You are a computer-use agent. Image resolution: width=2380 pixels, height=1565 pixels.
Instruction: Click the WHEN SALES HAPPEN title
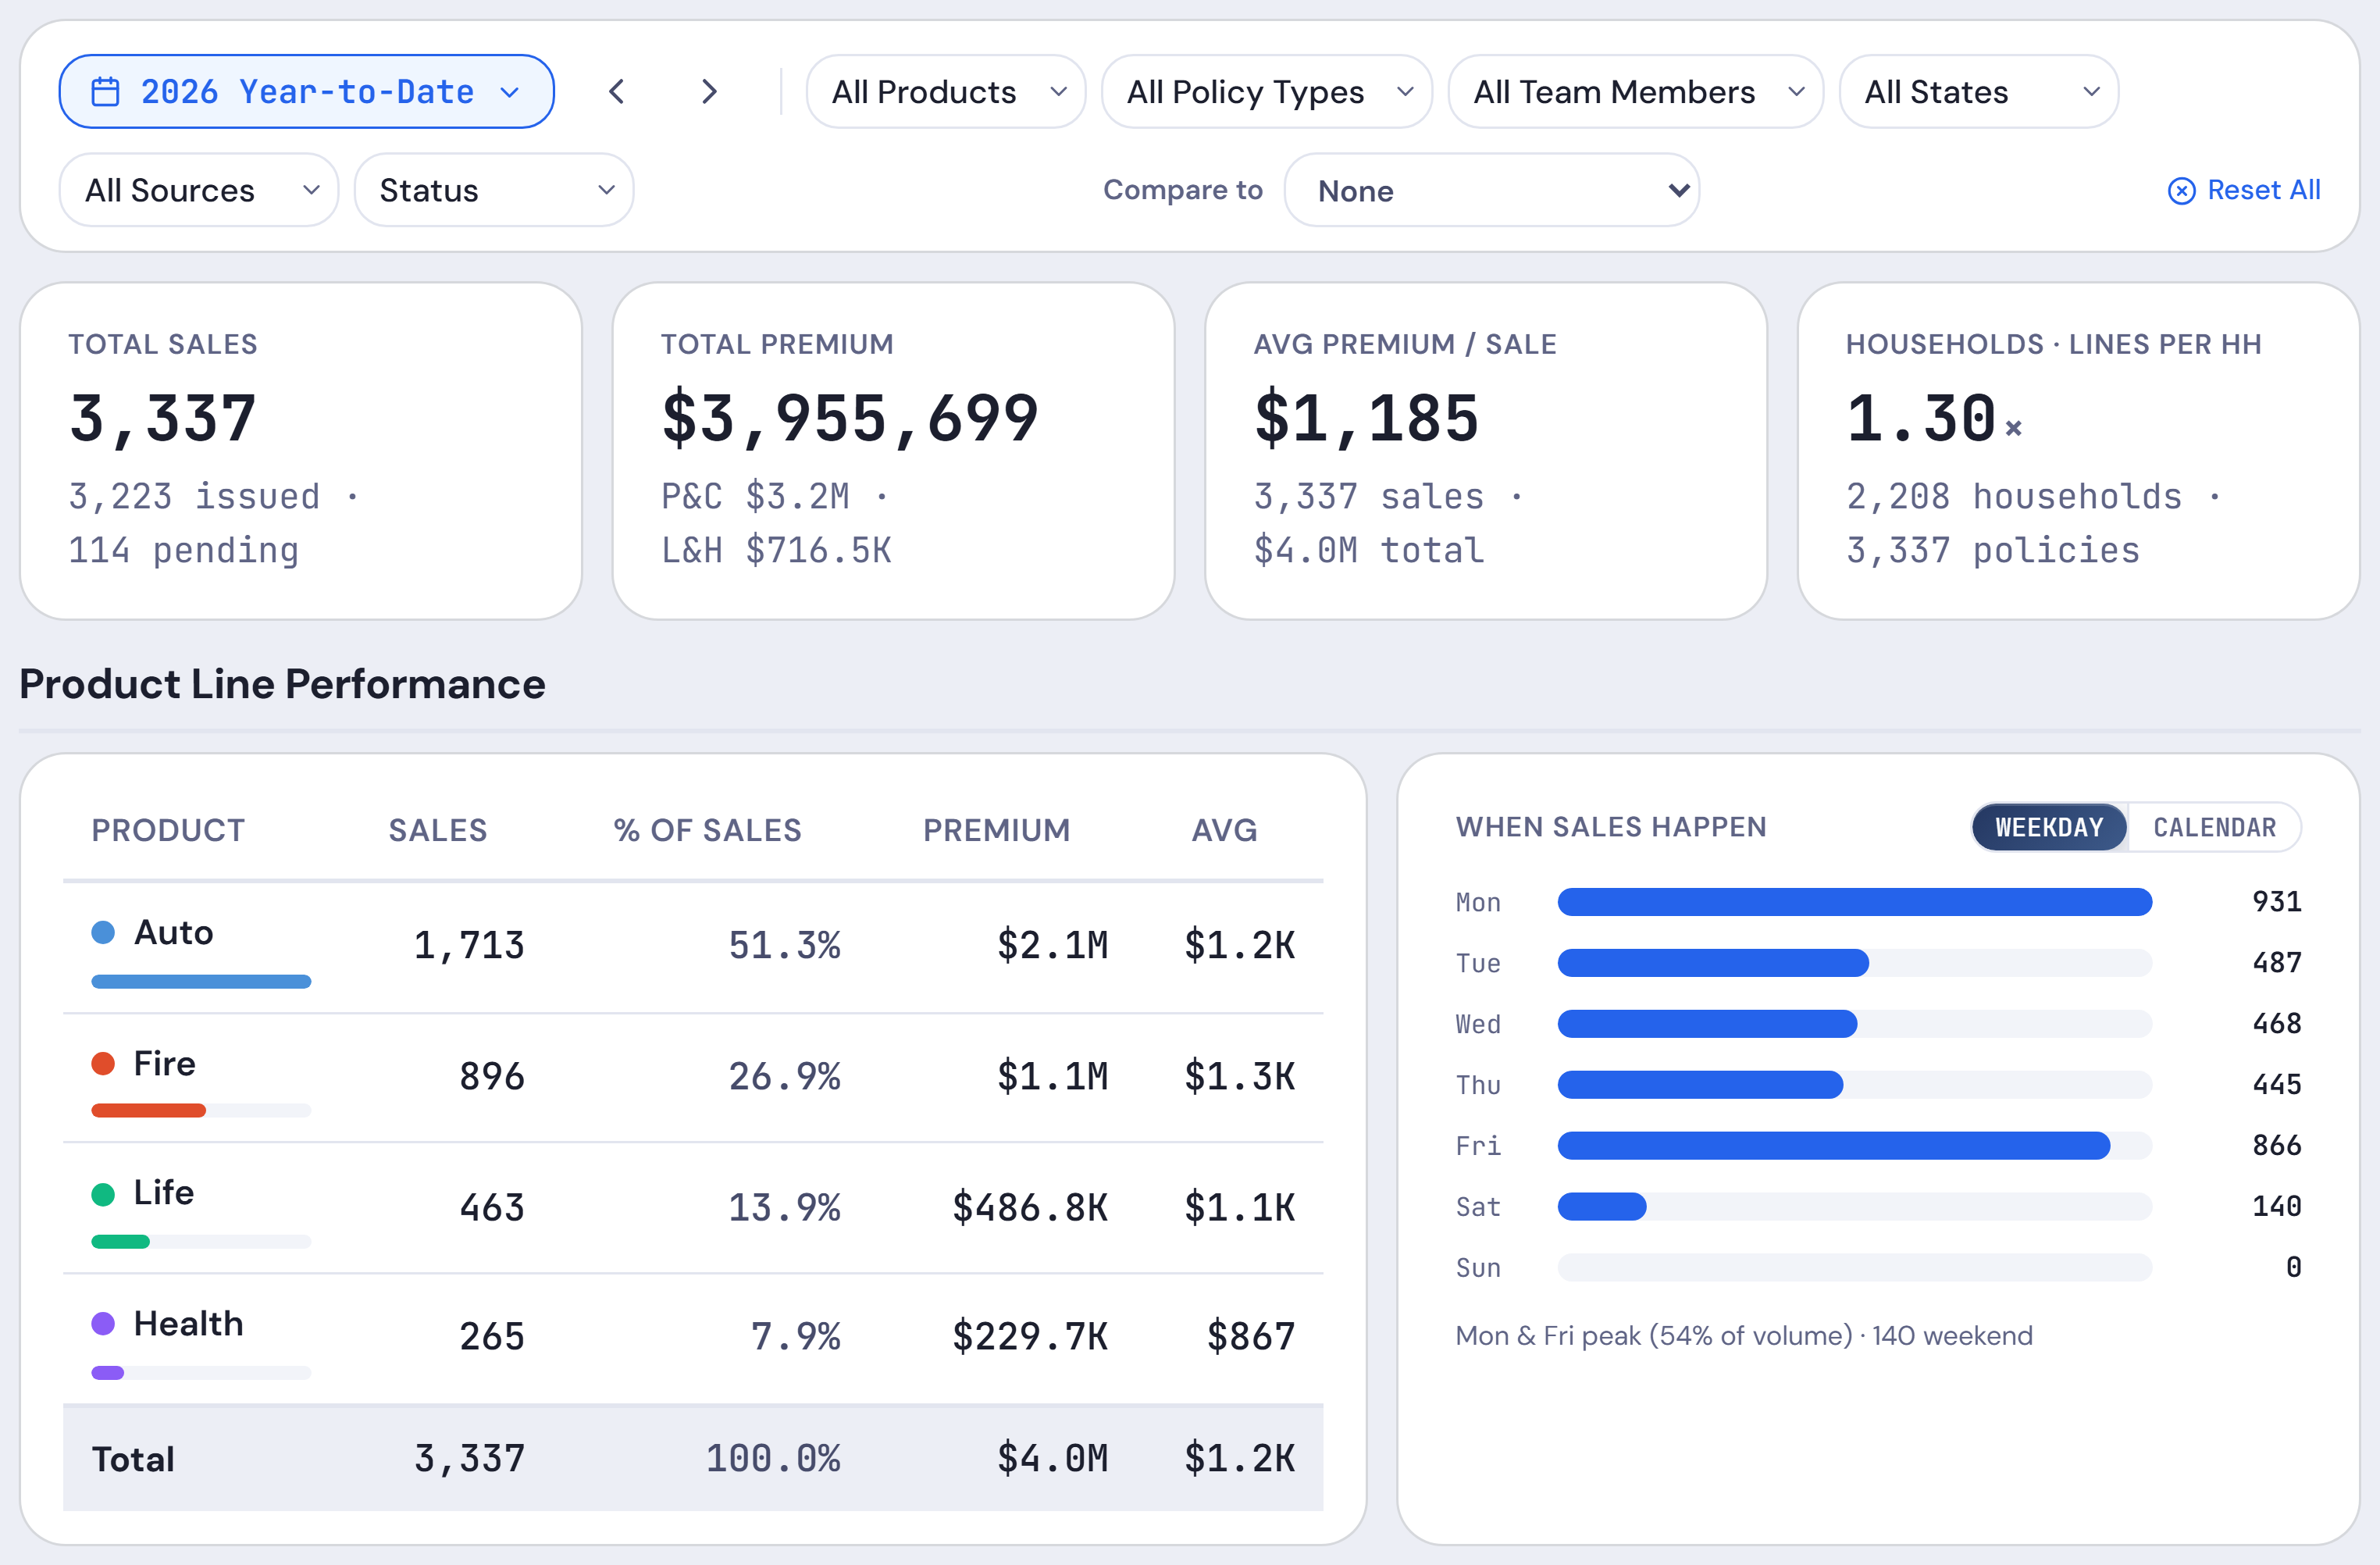pos(1611,827)
